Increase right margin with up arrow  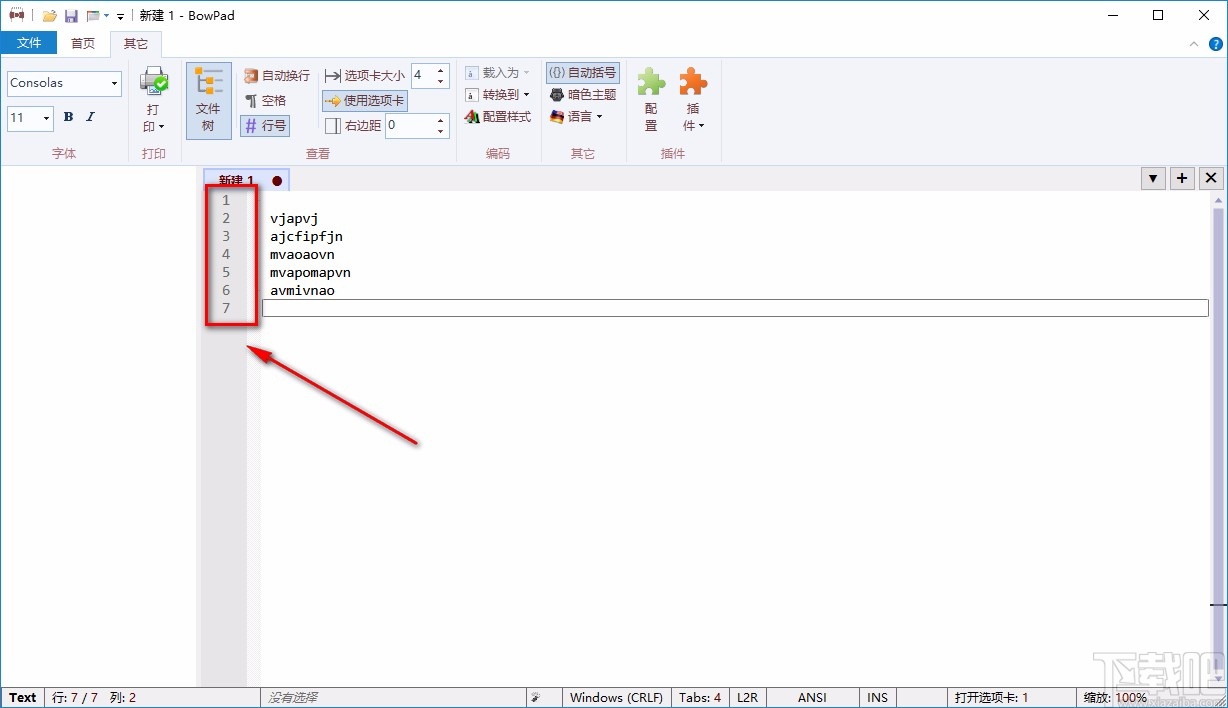click(x=441, y=119)
